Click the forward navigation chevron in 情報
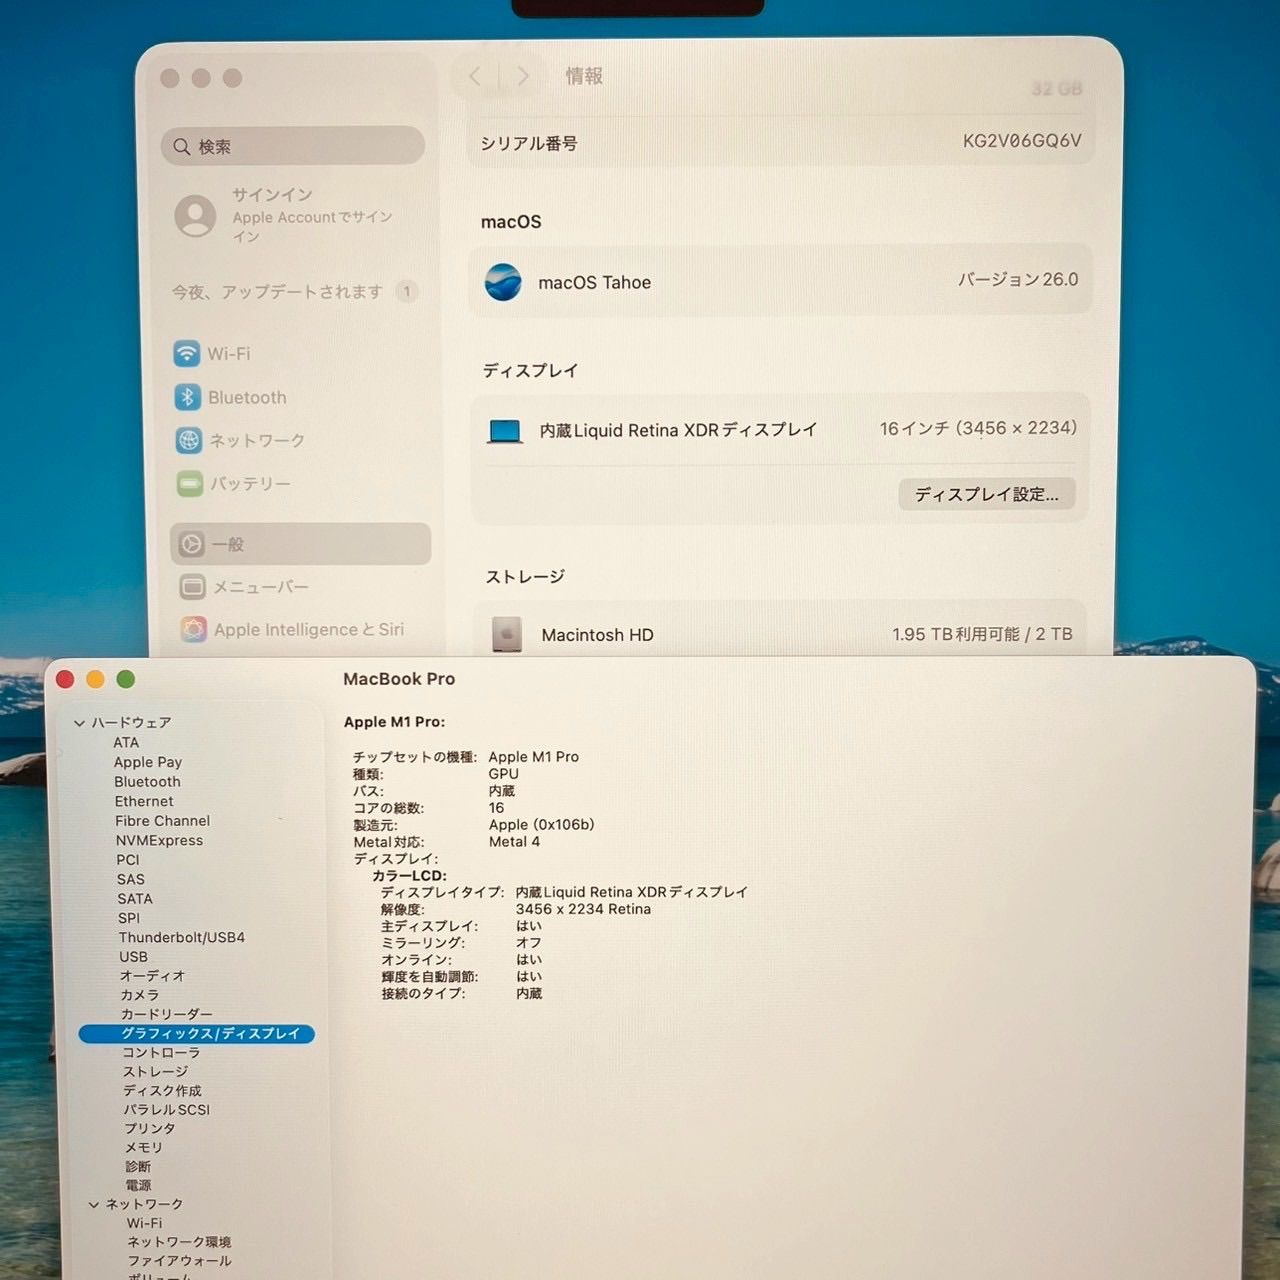 click(x=523, y=76)
